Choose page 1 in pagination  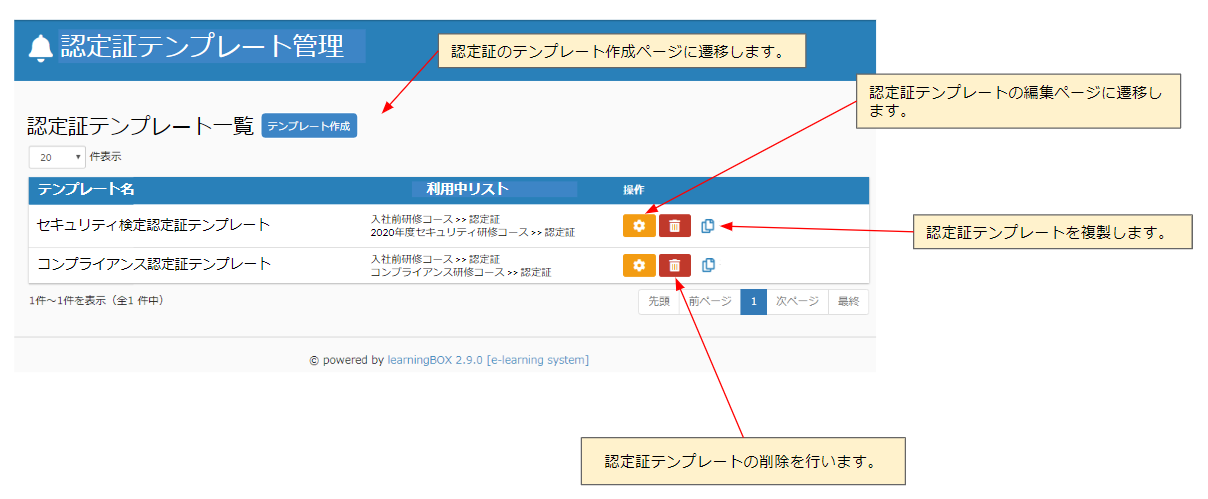click(x=753, y=302)
